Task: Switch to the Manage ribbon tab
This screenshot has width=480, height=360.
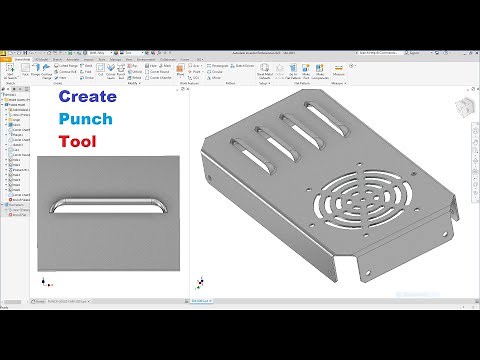Action: [115, 59]
